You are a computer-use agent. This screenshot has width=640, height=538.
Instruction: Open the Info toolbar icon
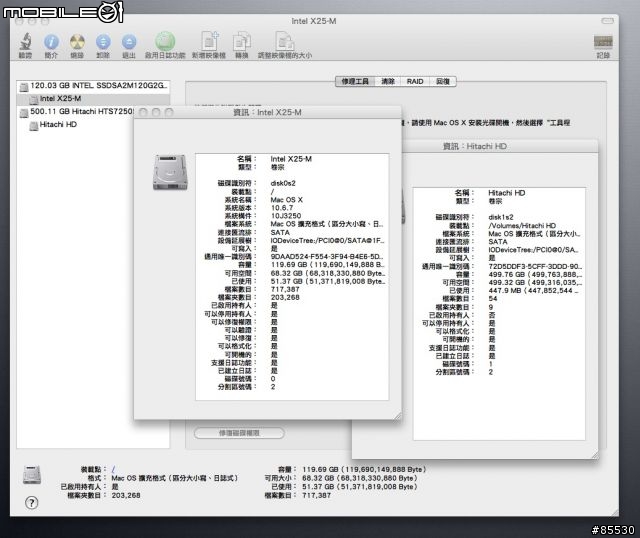pyautogui.click(x=51, y=42)
